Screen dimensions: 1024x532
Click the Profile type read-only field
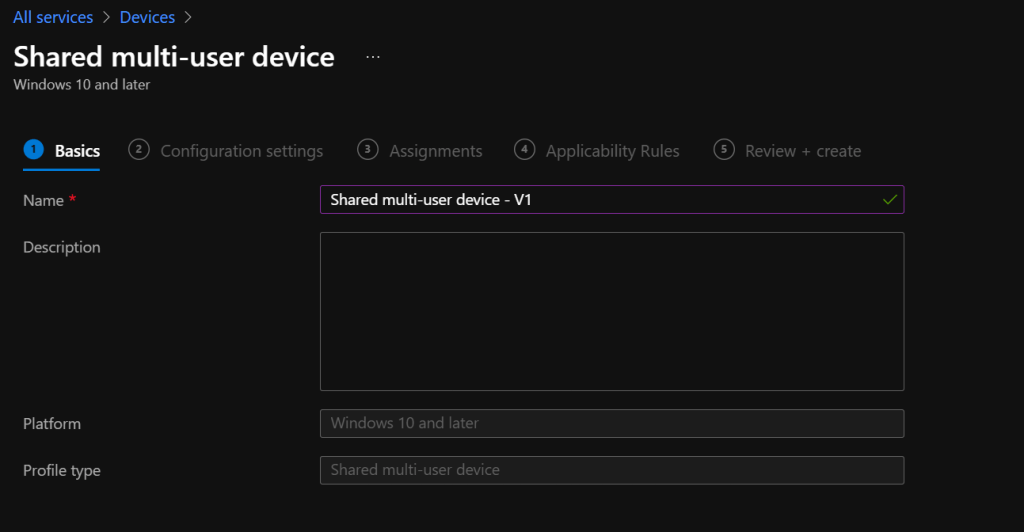tap(612, 470)
